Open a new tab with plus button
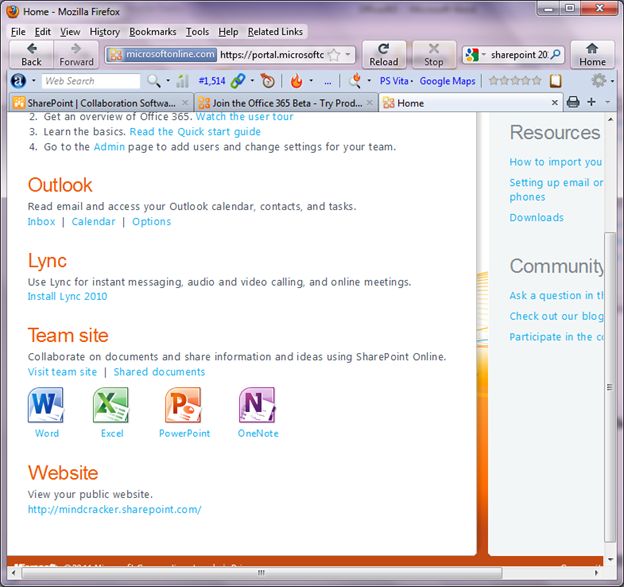624x587 pixels. pos(591,102)
